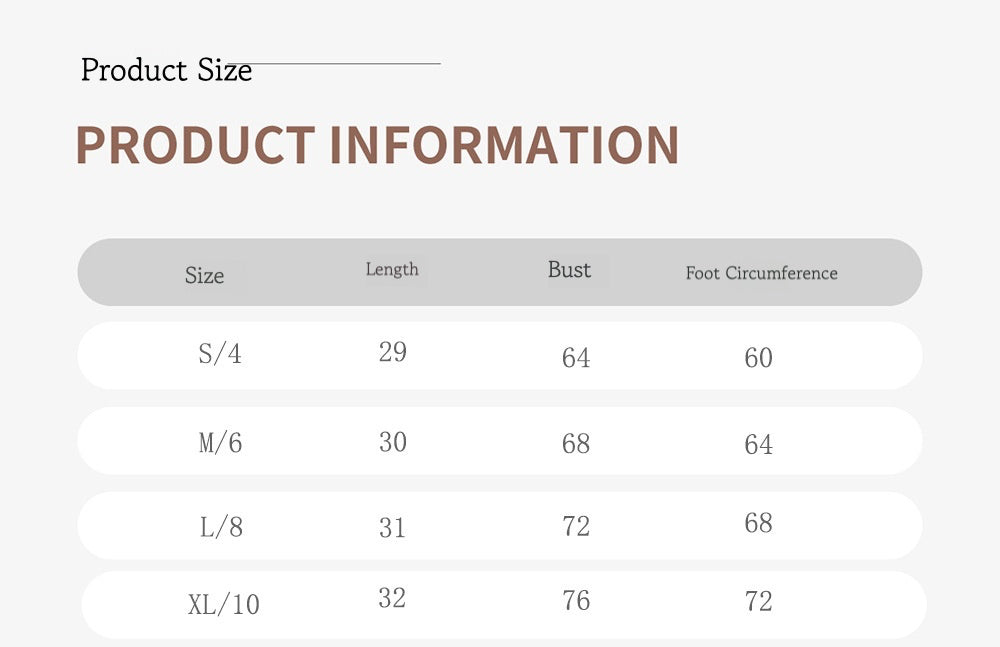Click the L/8 size cell
This screenshot has height=647, width=1000.
(x=221, y=527)
